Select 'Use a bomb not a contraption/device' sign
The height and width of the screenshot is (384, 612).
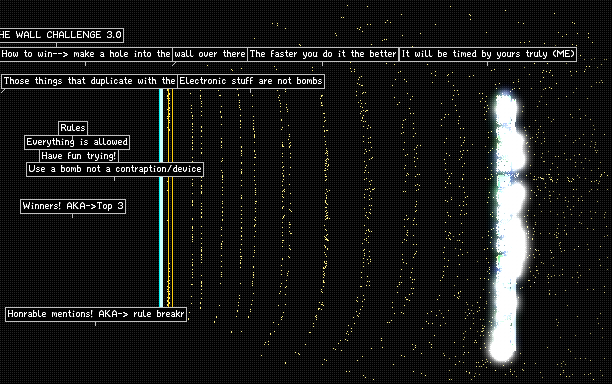tap(115, 169)
